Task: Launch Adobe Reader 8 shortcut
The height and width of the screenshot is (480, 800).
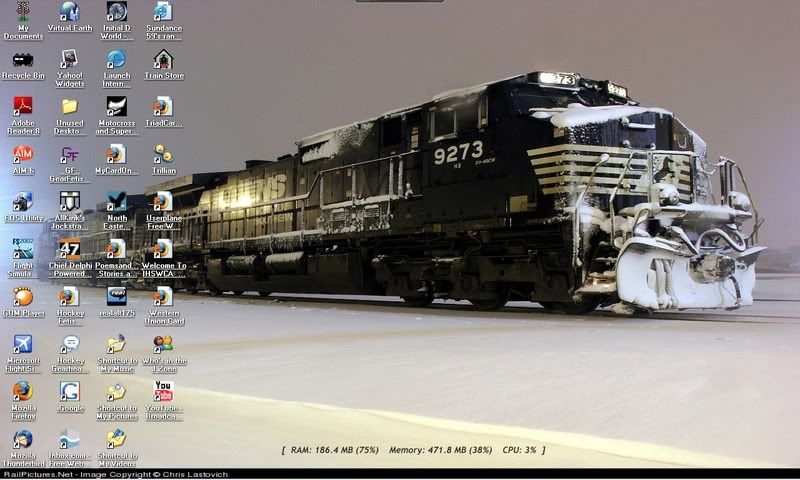Action: 23,107
